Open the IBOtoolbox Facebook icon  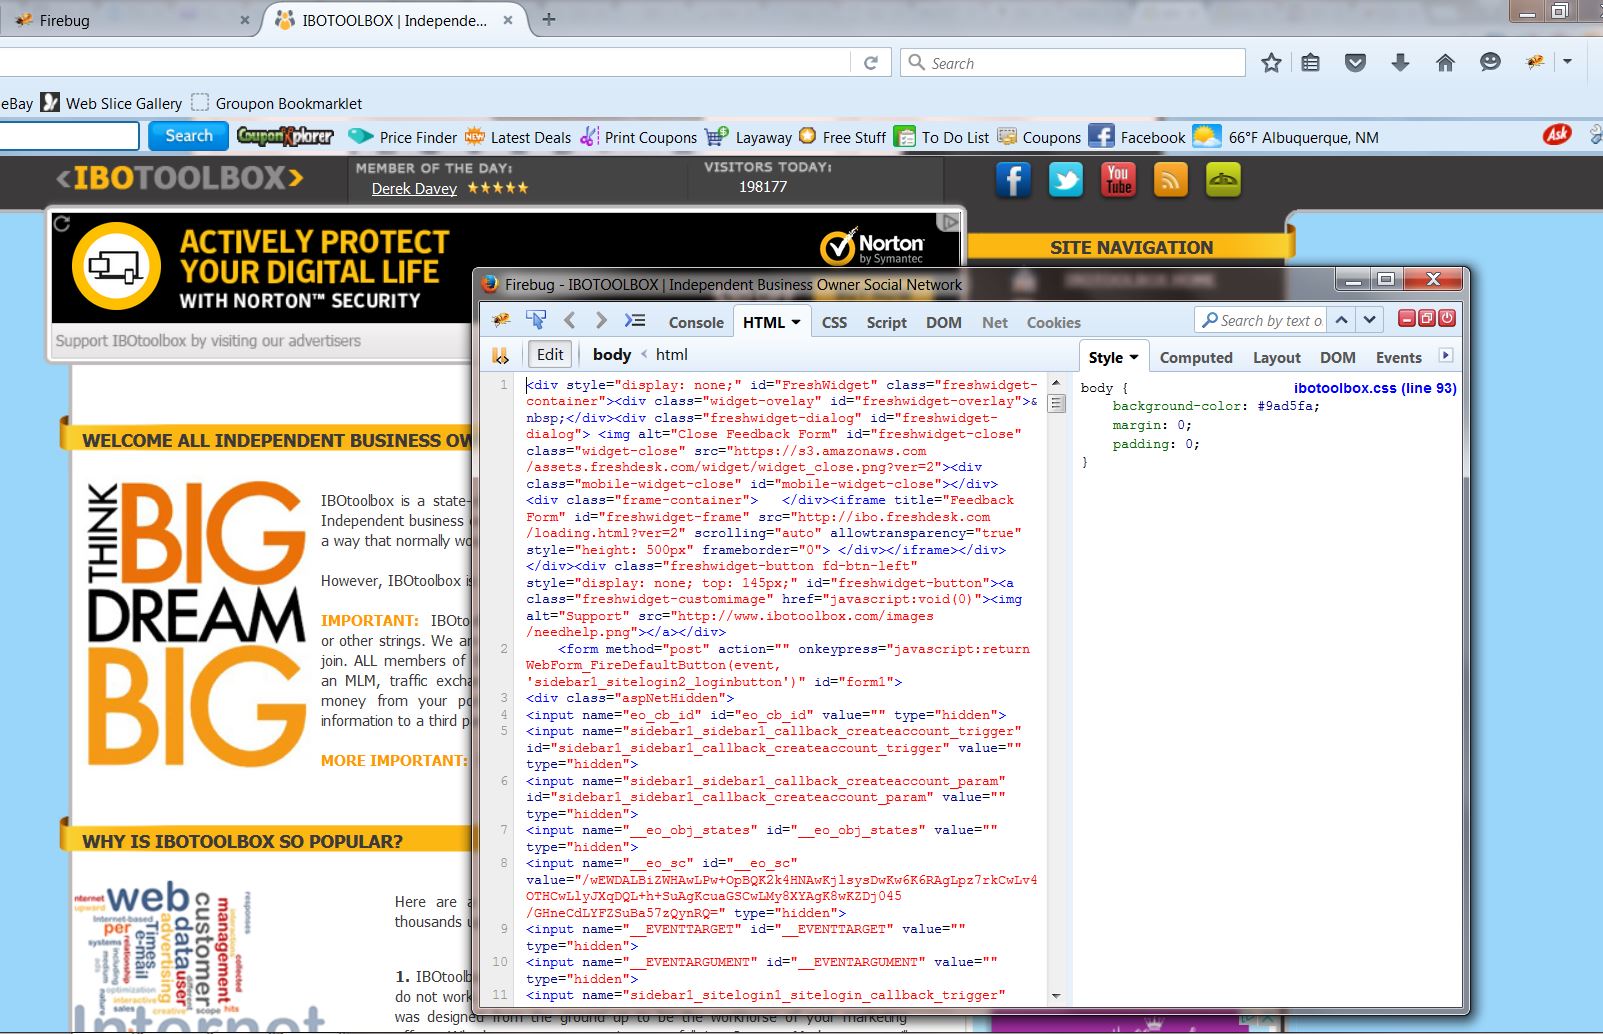(1013, 180)
